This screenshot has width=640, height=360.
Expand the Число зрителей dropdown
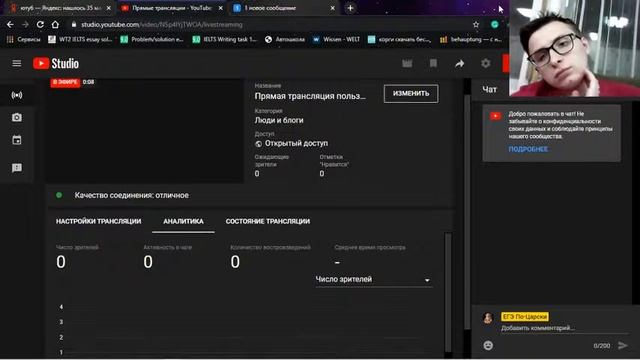373,280
